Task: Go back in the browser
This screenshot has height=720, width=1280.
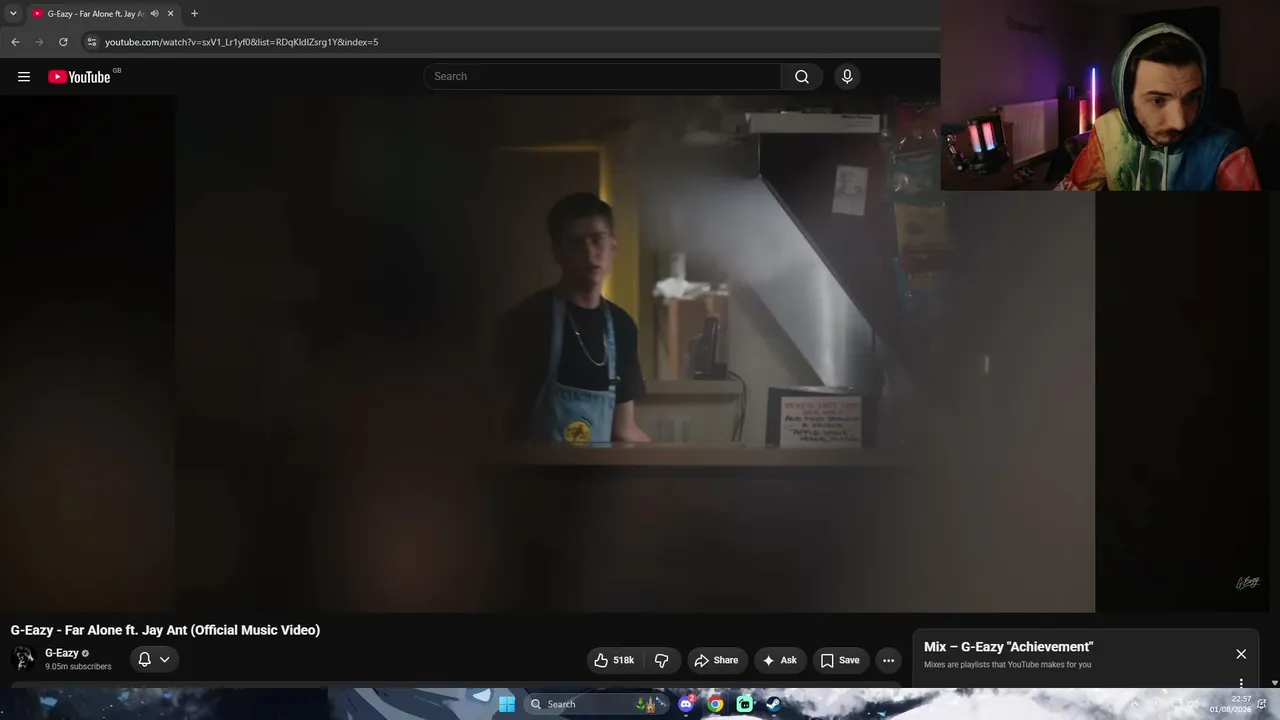Action: click(15, 42)
